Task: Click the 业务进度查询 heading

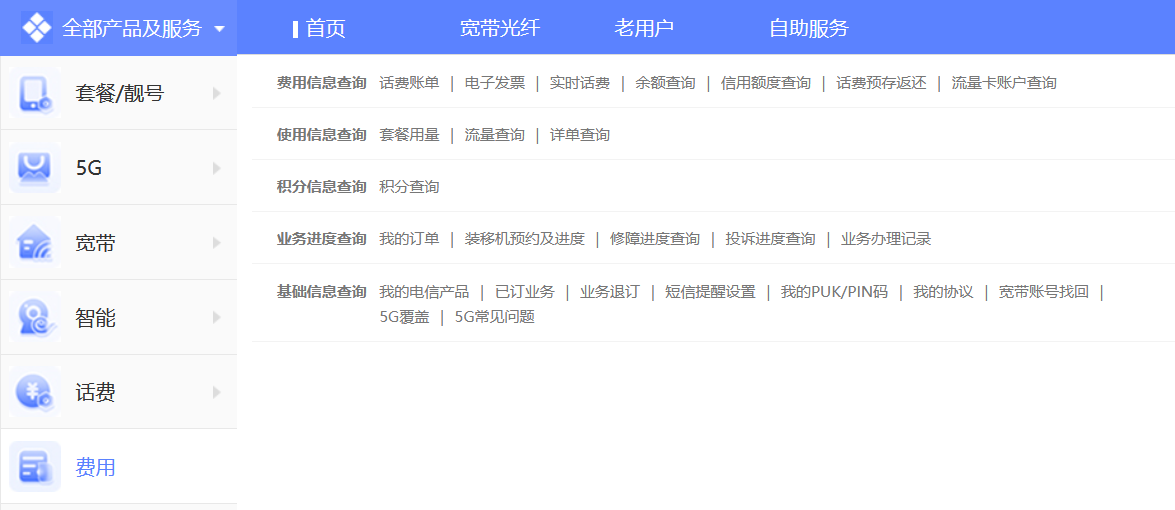Action: (x=321, y=239)
